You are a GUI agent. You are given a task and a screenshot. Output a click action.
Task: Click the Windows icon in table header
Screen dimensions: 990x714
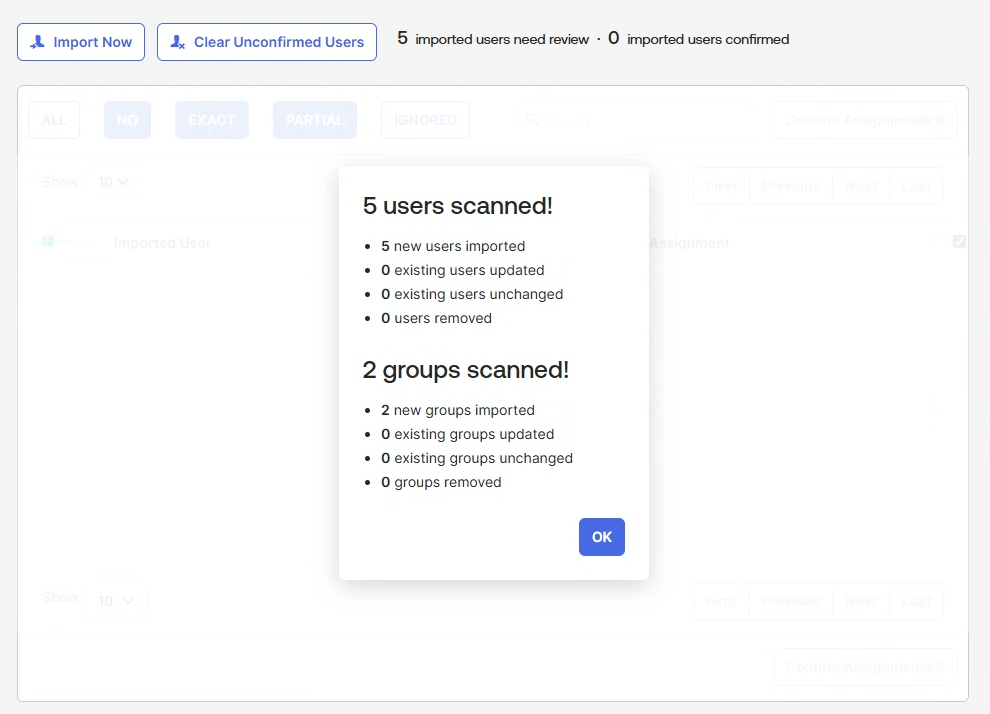[x=47, y=241]
